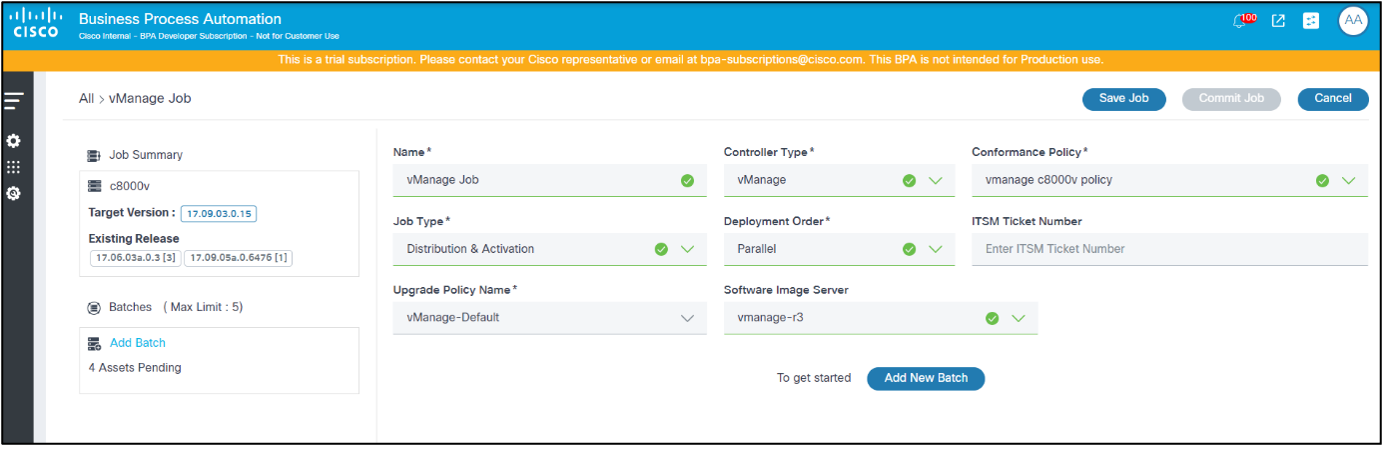Click the Job Summary icon
1387x449 pixels.
[x=94, y=156]
